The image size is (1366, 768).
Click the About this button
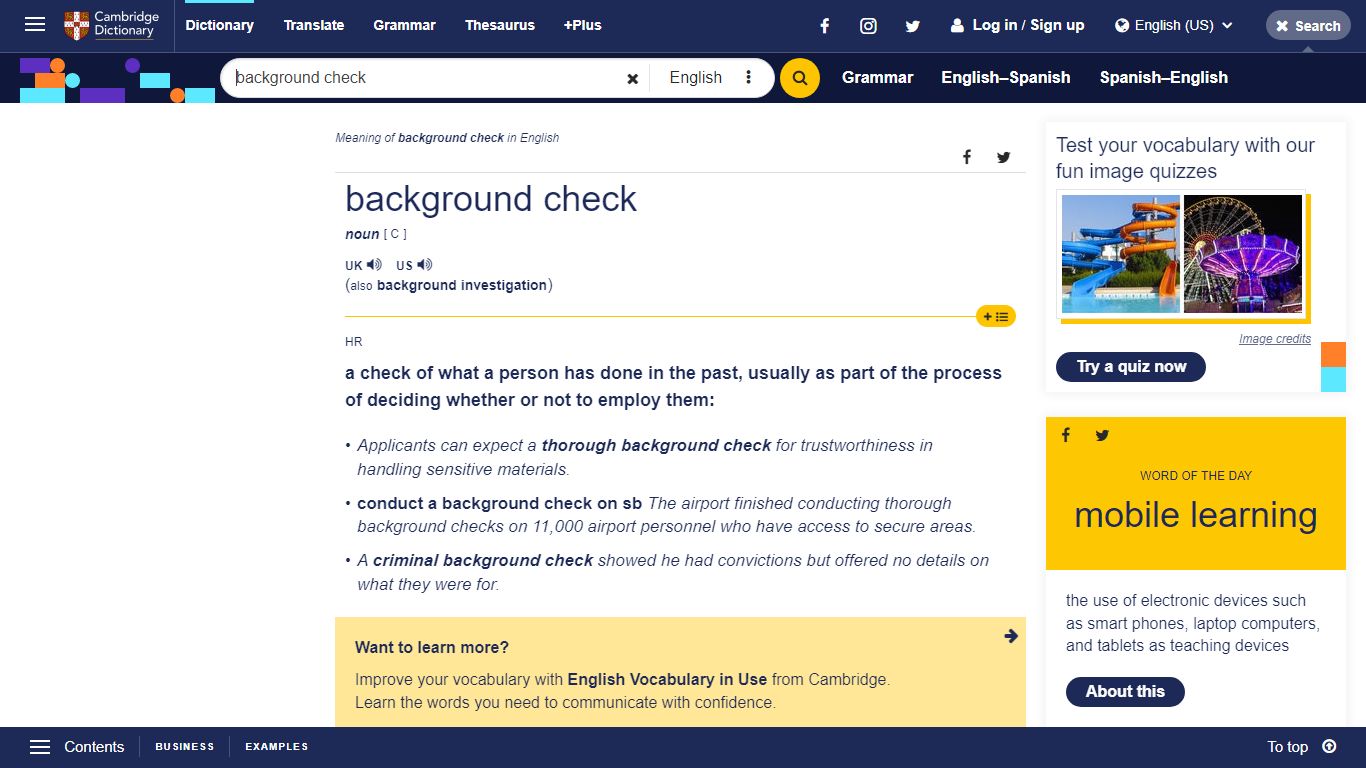[x=1125, y=691]
